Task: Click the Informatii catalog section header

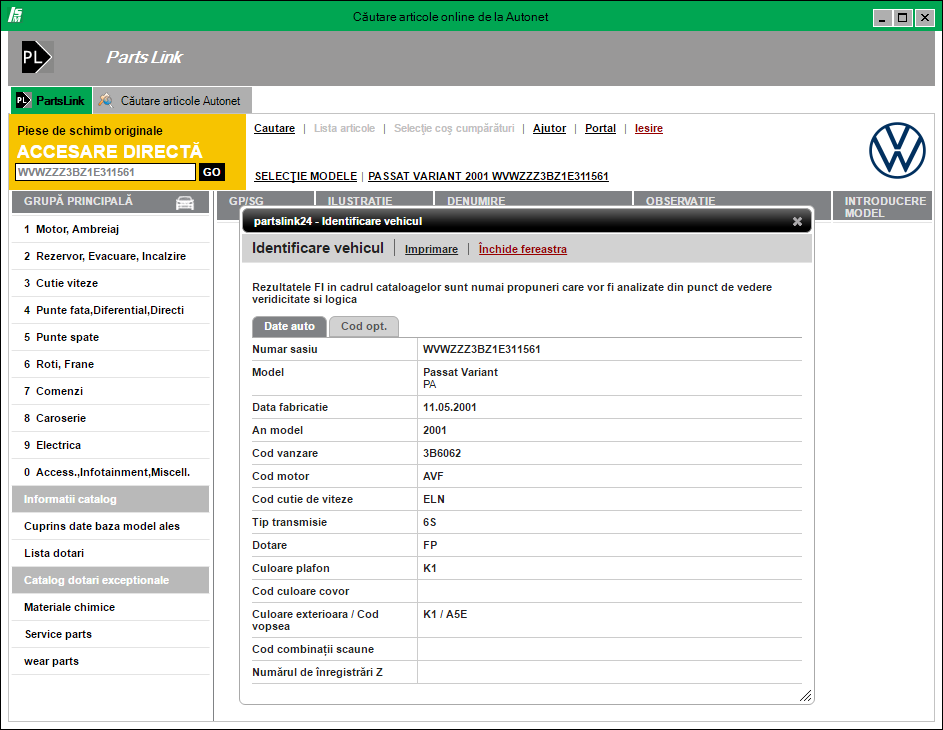Action: (x=111, y=499)
